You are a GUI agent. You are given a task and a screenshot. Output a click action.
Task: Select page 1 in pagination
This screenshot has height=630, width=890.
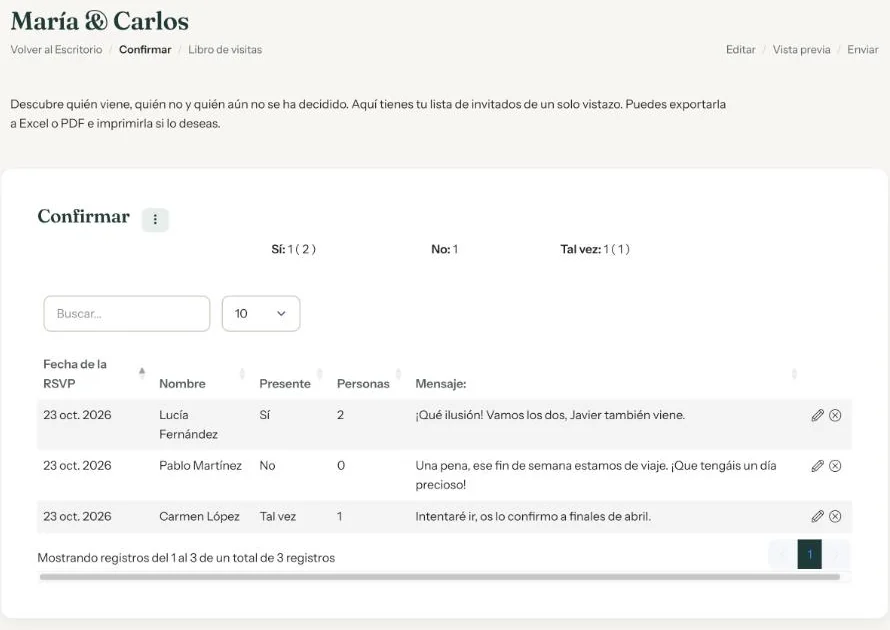point(809,554)
